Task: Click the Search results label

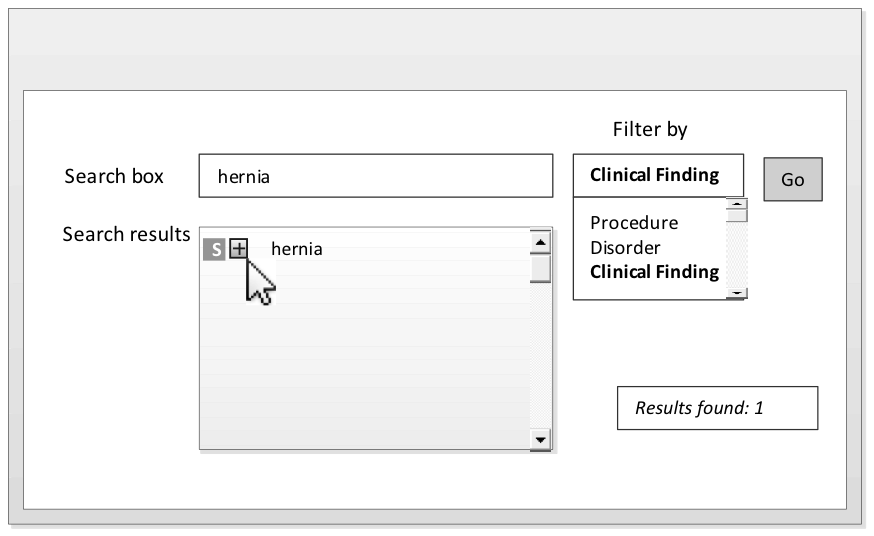Action: click(126, 234)
